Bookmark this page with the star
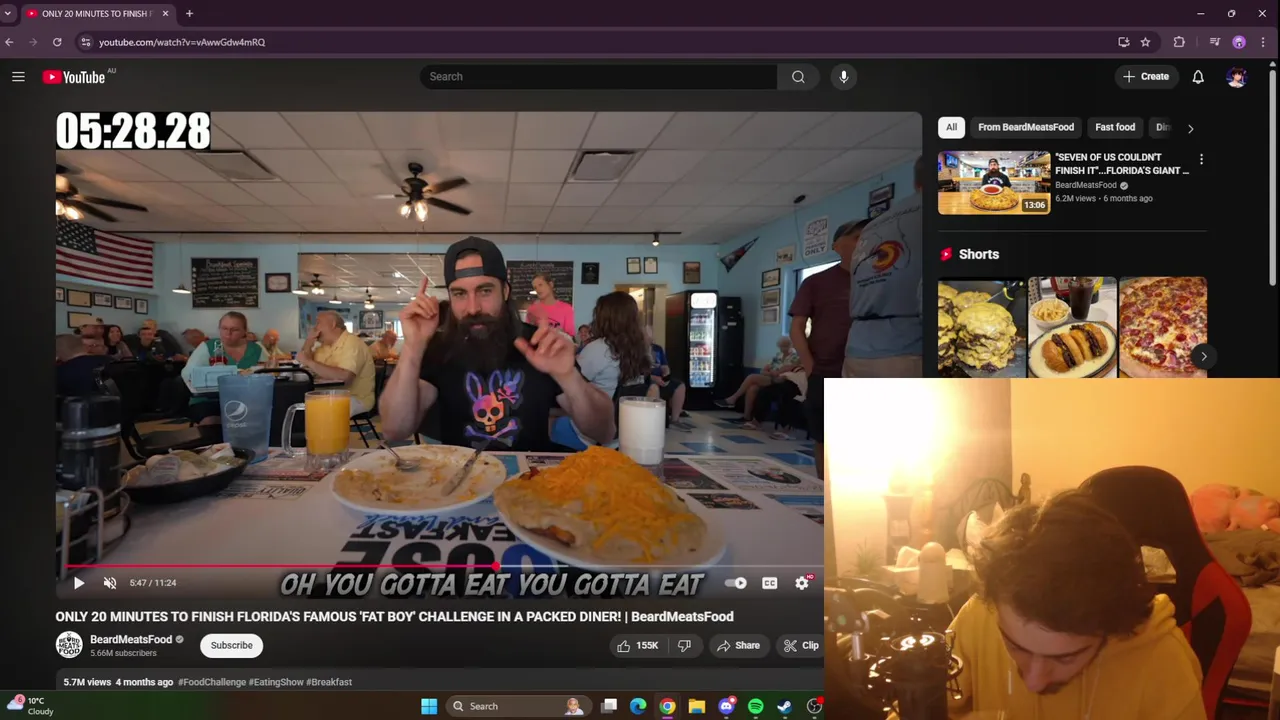Viewport: 1280px width, 720px height. click(1145, 42)
